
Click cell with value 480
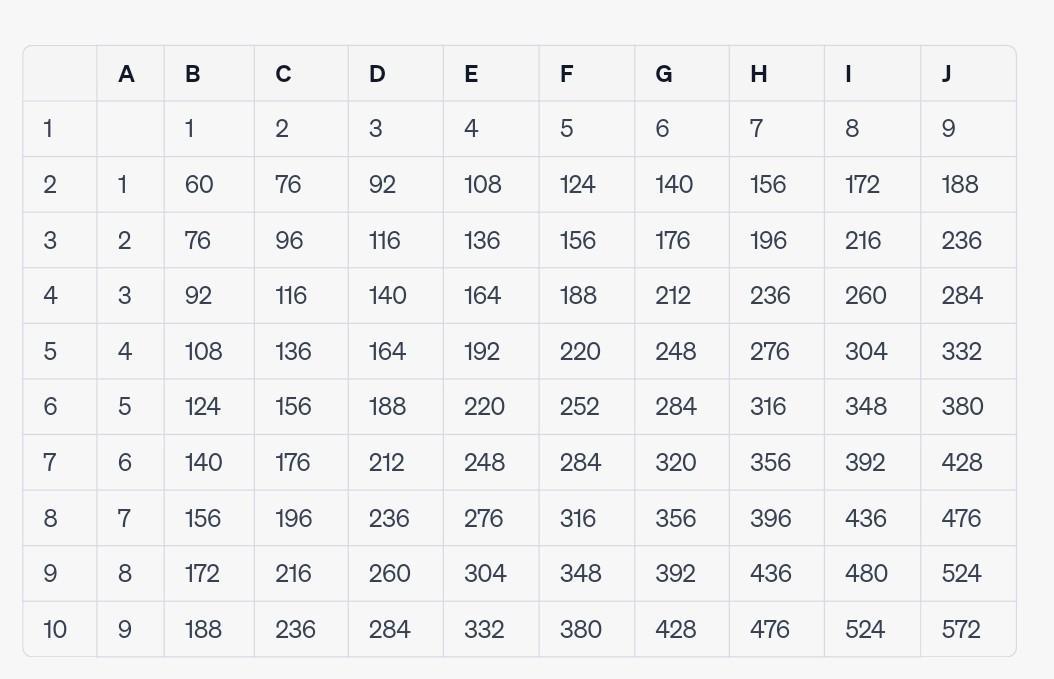tap(873, 573)
